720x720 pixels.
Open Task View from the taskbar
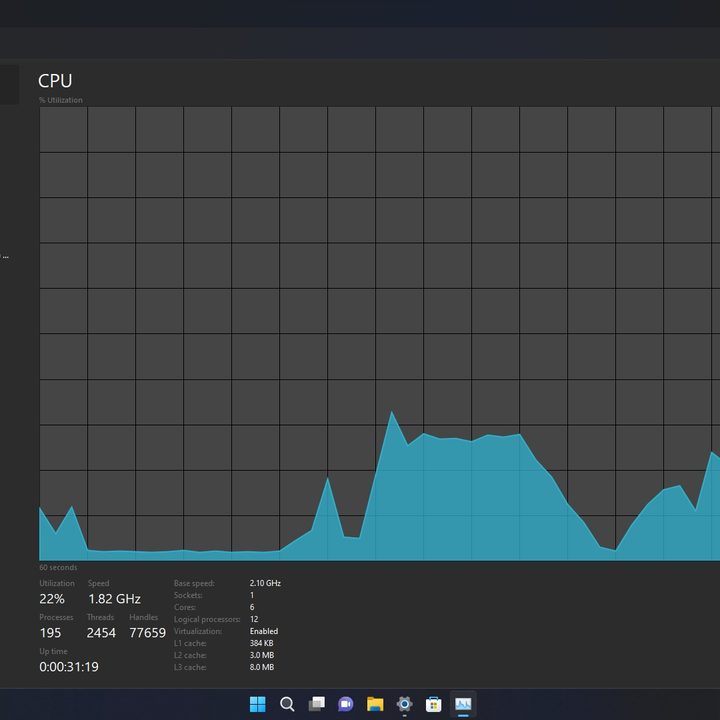coord(316,704)
